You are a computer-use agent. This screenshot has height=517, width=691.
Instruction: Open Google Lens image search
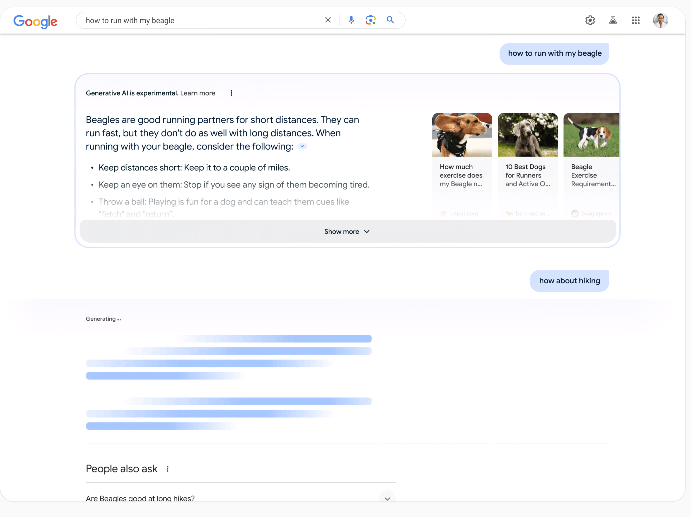(x=370, y=20)
